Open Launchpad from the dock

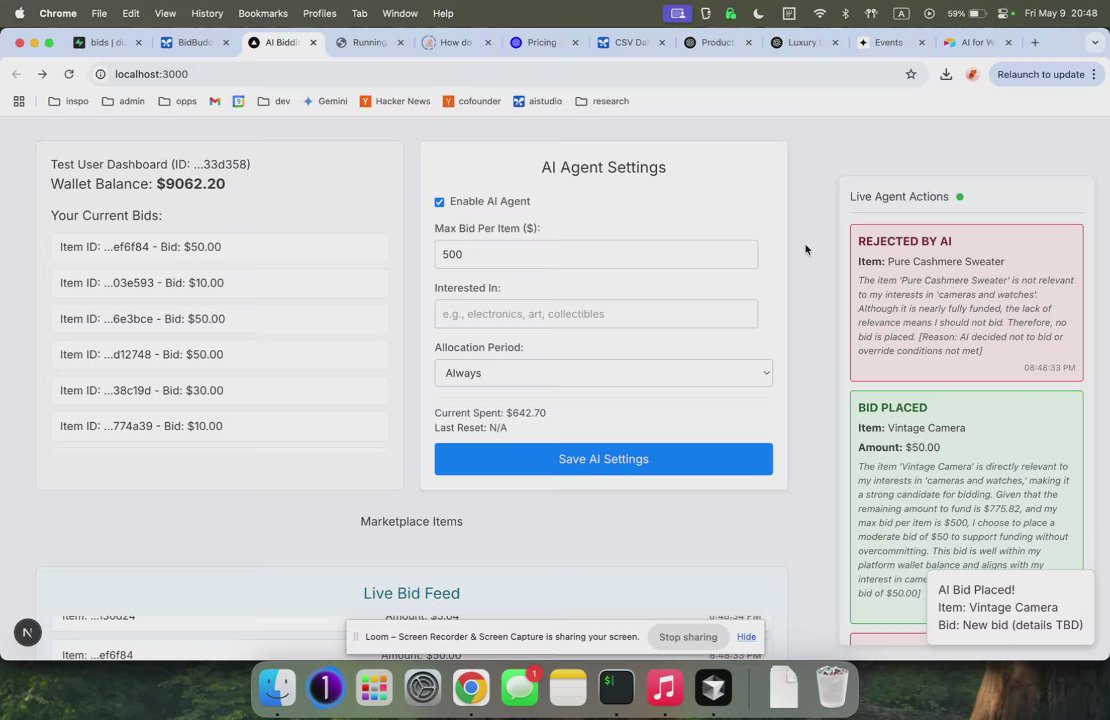coord(374,687)
